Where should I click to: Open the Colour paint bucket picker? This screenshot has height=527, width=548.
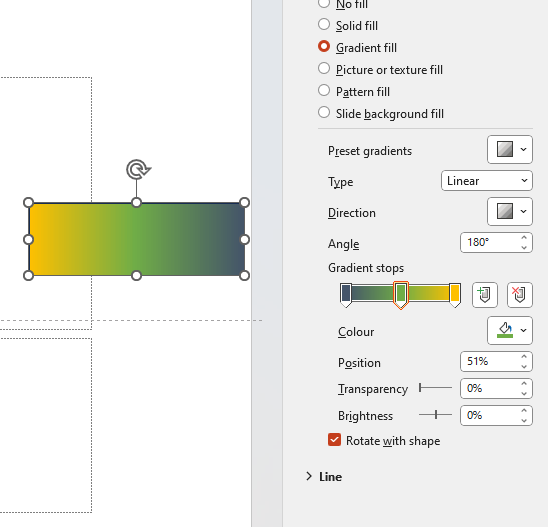click(x=510, y=331)
